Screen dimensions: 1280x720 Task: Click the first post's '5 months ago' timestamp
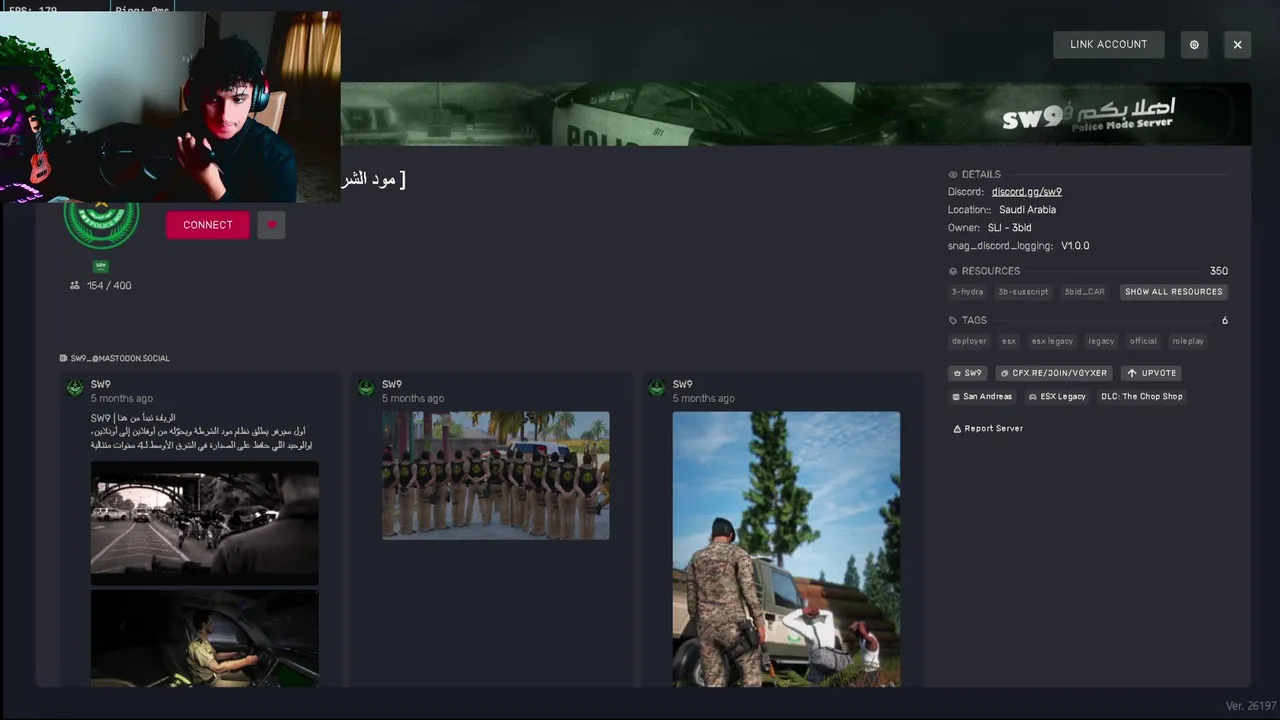tap(122, 398)
